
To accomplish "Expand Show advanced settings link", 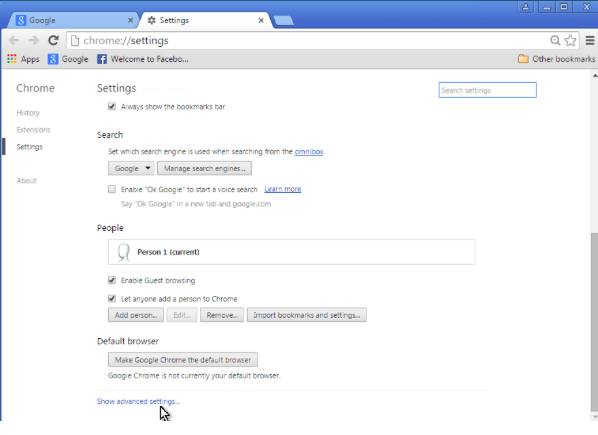I will tap(138, 401).
